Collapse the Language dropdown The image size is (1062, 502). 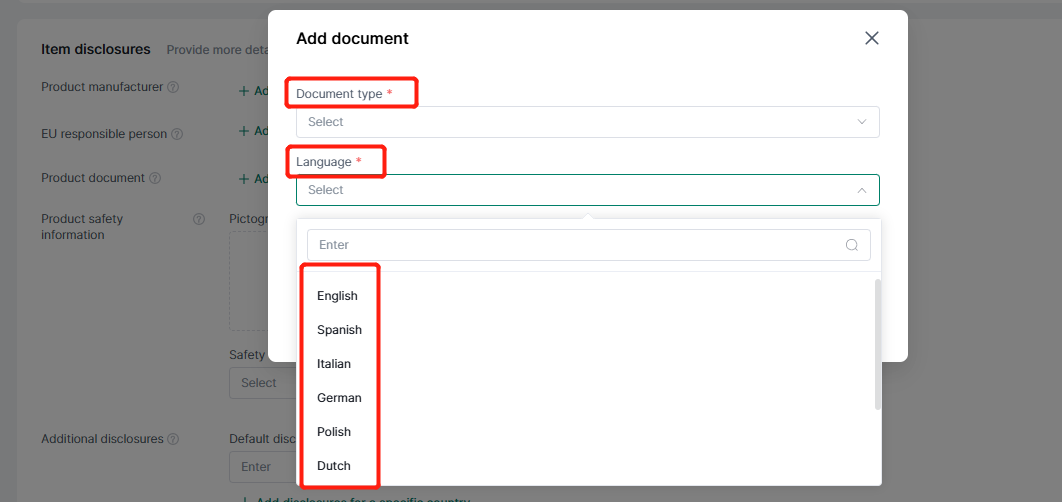point(861,190)
